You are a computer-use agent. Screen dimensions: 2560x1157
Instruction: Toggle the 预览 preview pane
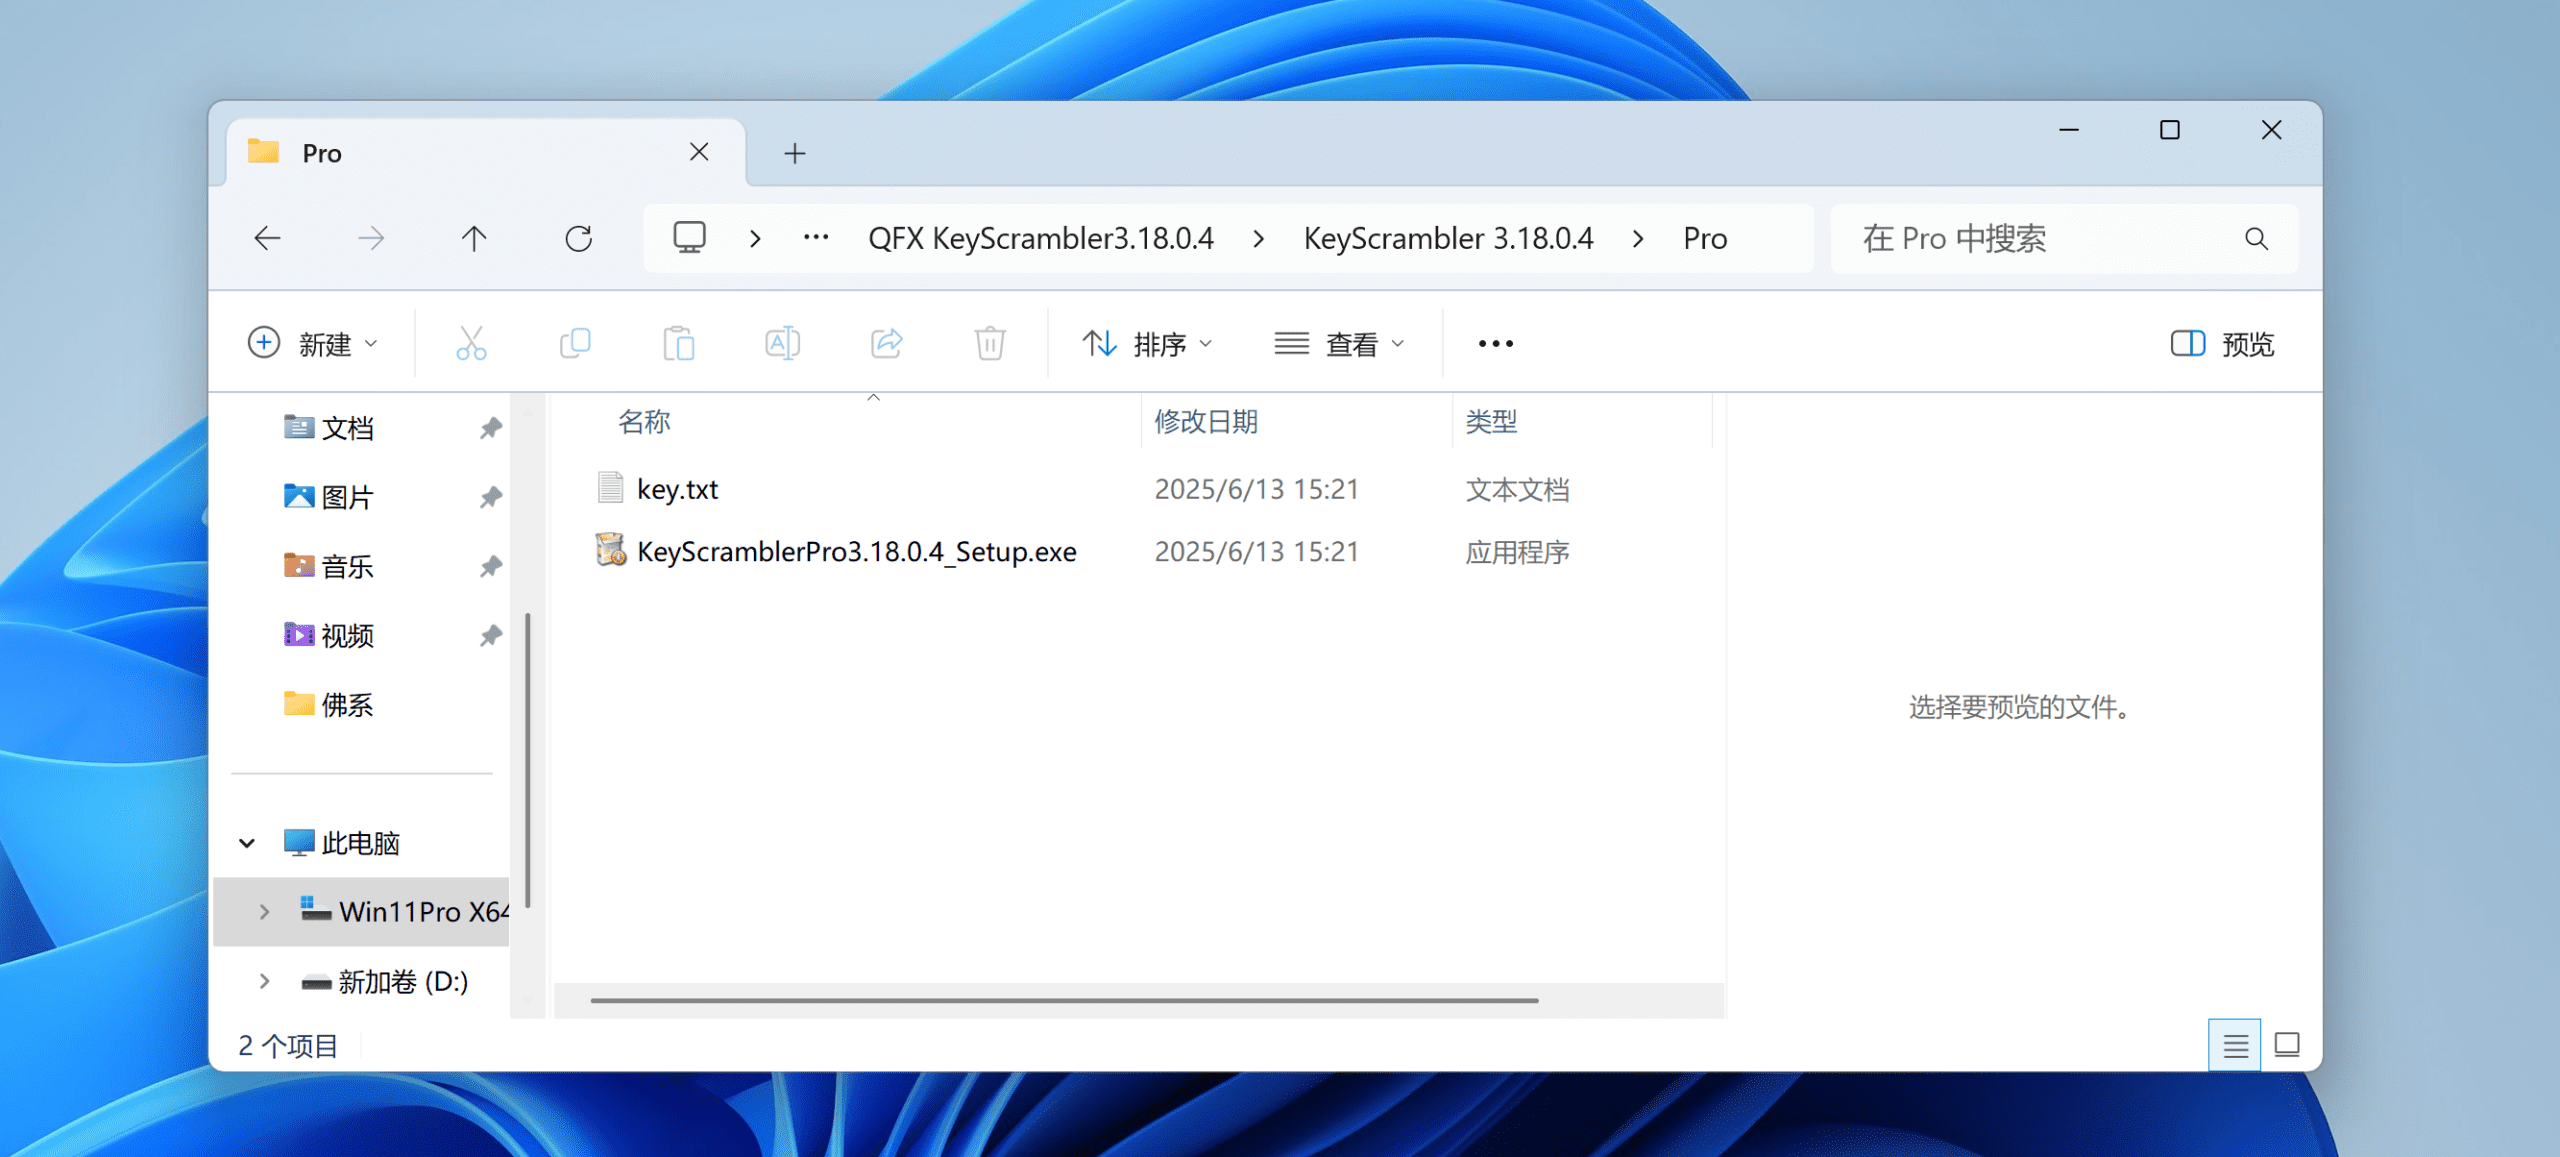click(2222, 344)
